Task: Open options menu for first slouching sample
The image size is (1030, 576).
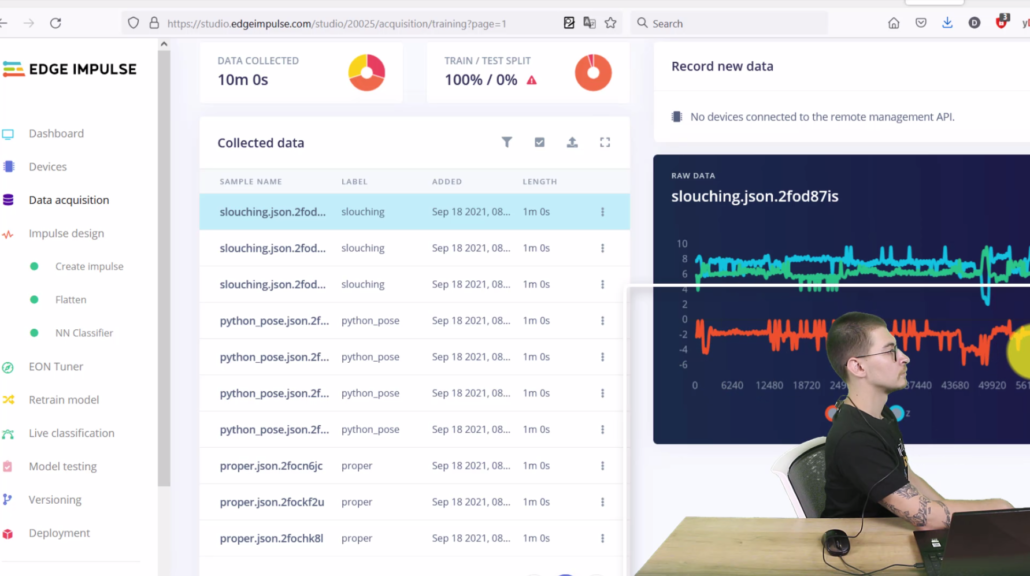Action: pyautogui.click(x=602, y=212)
